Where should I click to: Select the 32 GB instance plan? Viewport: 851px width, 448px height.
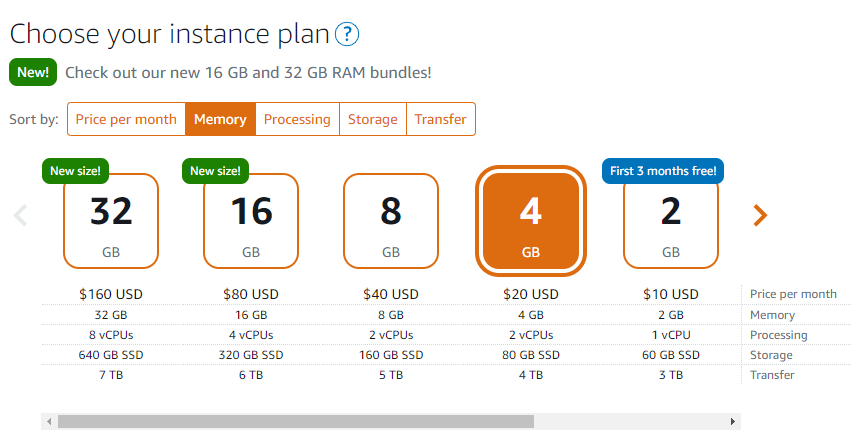(x=111, y=221)
